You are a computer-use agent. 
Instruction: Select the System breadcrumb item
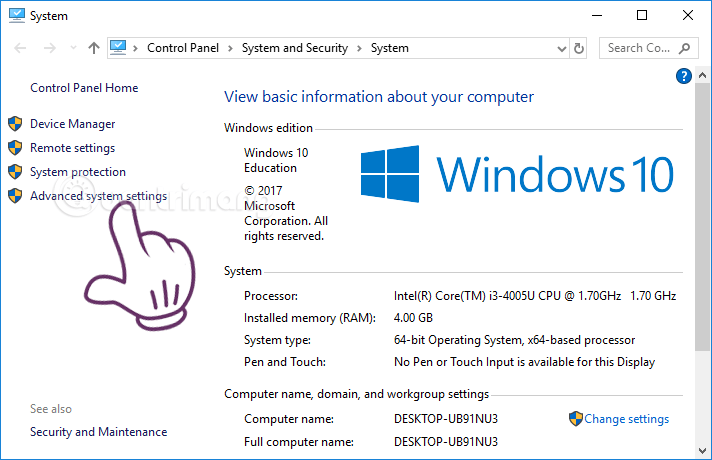[390, 48]
